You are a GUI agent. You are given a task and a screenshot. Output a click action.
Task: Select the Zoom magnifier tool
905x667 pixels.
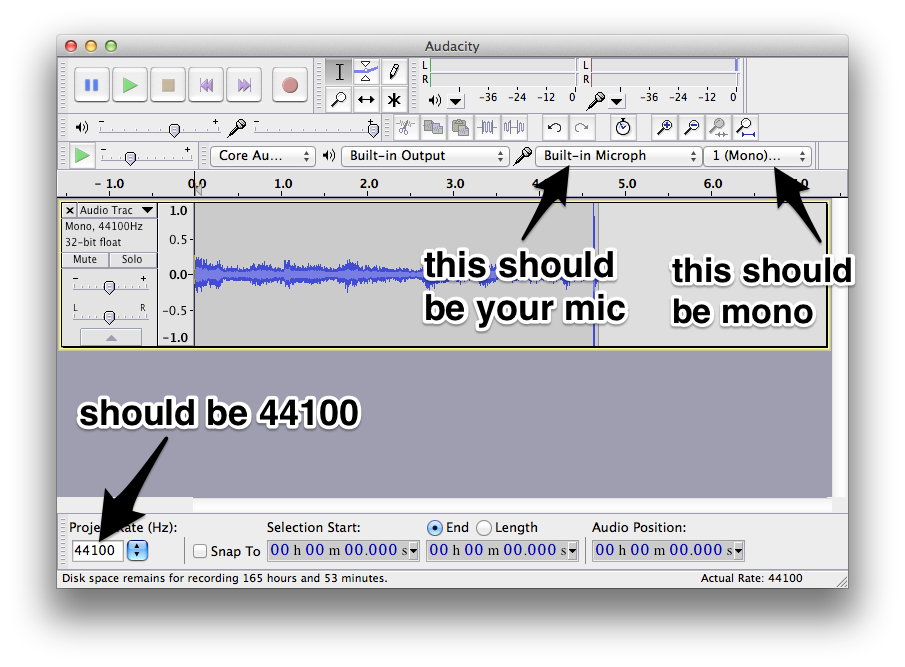339,99
